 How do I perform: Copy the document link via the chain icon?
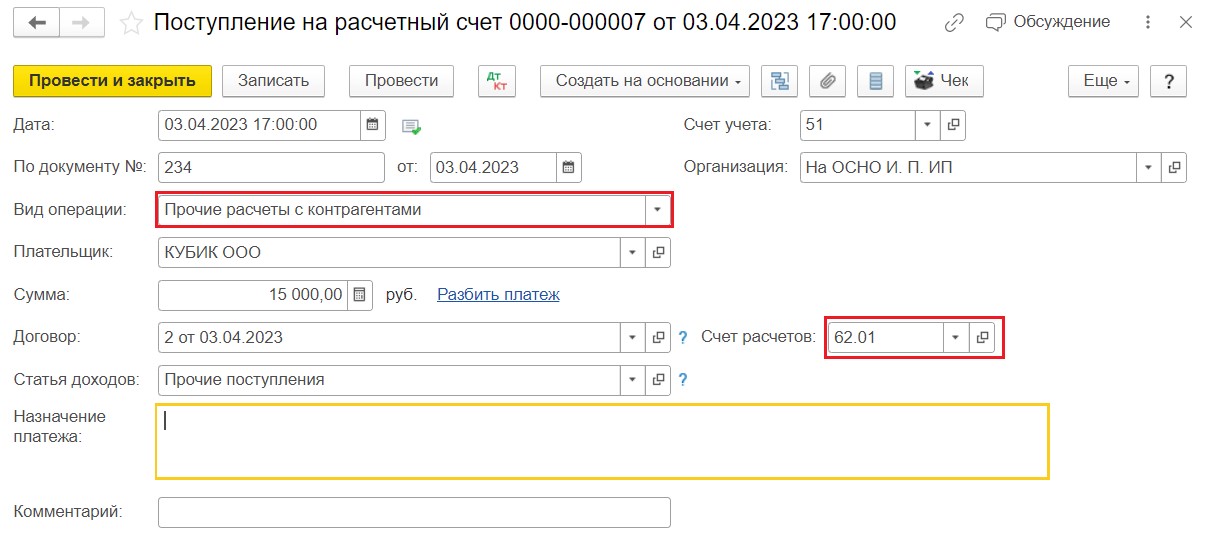click(955, 22)
